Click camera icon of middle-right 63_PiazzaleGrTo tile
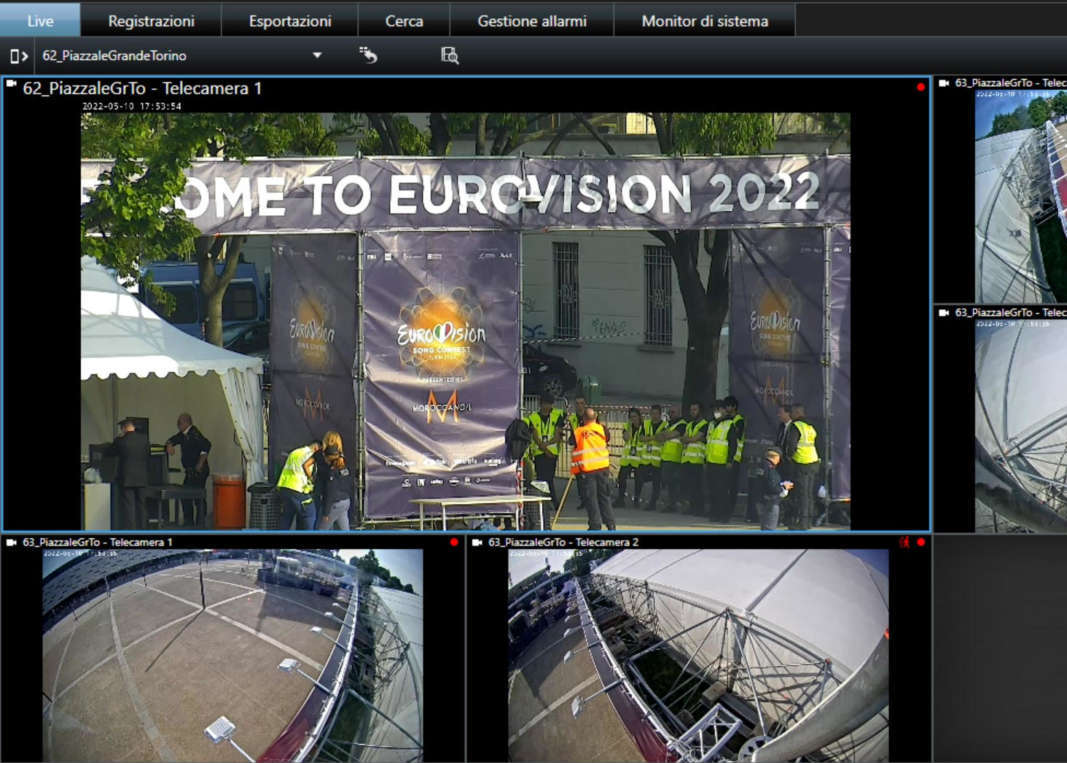Viewport: 1067px width, 763px height. pyautogui.click(x=944, y=313)
